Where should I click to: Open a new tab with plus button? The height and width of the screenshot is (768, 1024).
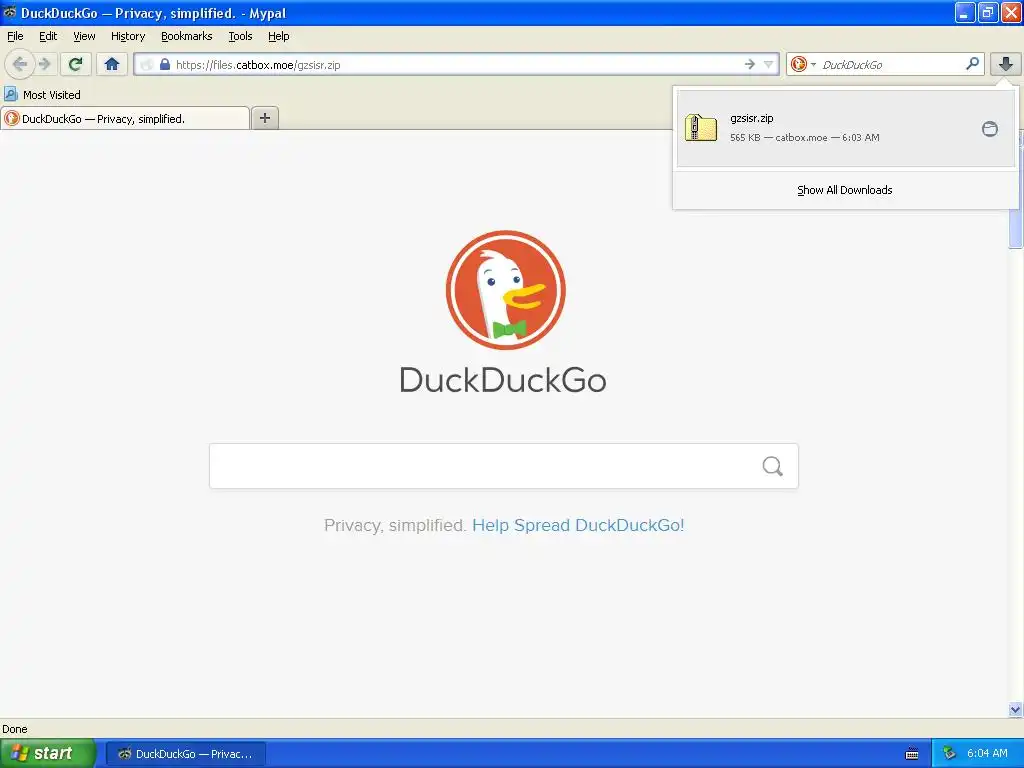tap(264, 118)
